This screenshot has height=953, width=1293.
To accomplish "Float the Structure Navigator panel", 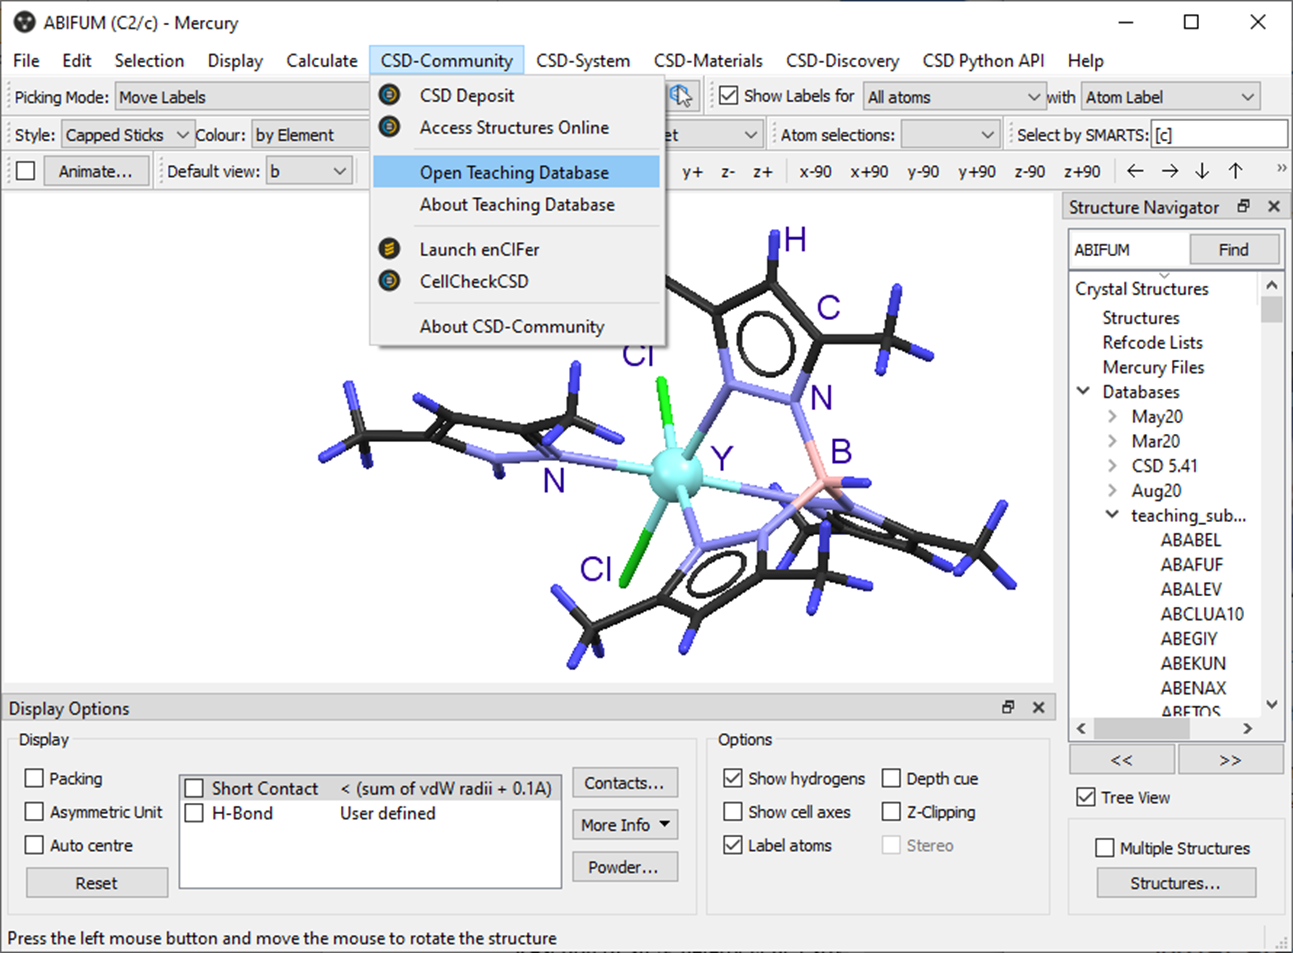I will point(1244,206).
